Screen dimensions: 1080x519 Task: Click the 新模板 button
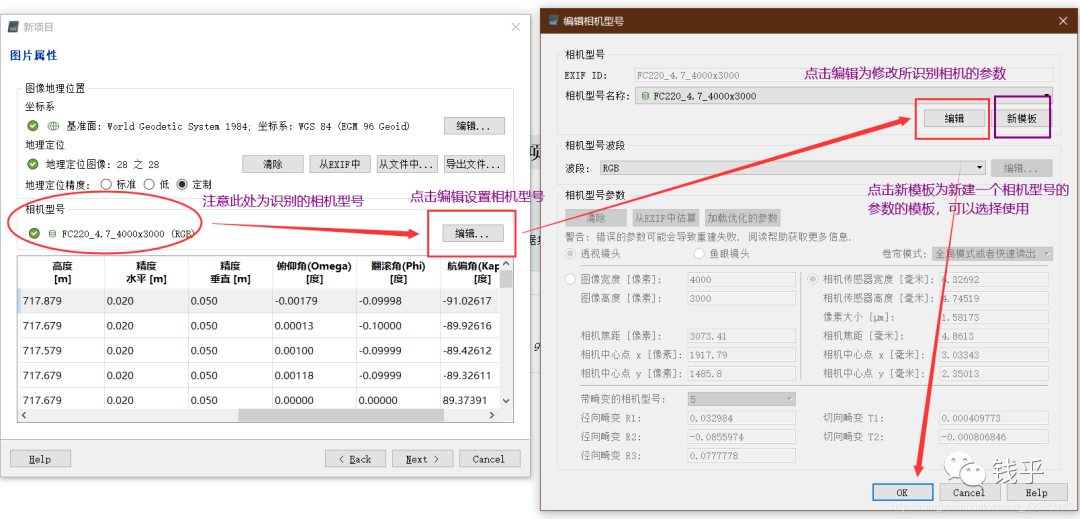pos(1022,118)
